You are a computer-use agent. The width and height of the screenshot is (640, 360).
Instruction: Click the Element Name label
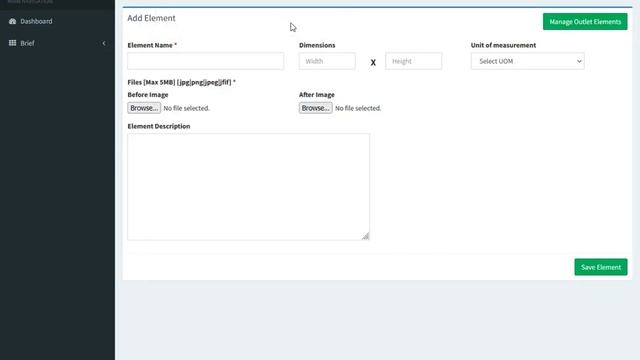pyautogui.click(x=152, y=45)
